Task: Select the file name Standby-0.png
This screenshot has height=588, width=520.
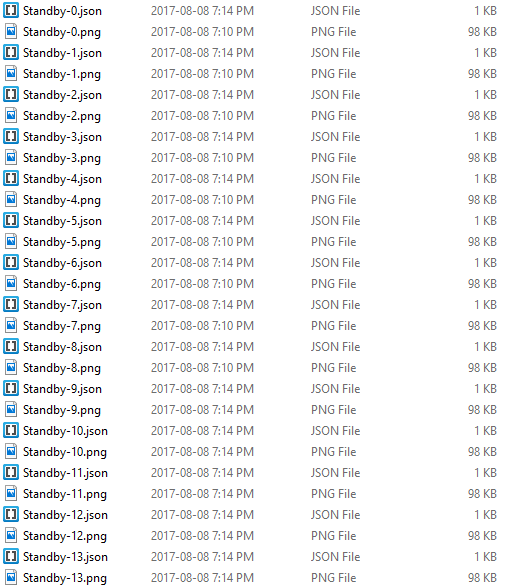Action: pyautogui.click(x=62, y=32)
